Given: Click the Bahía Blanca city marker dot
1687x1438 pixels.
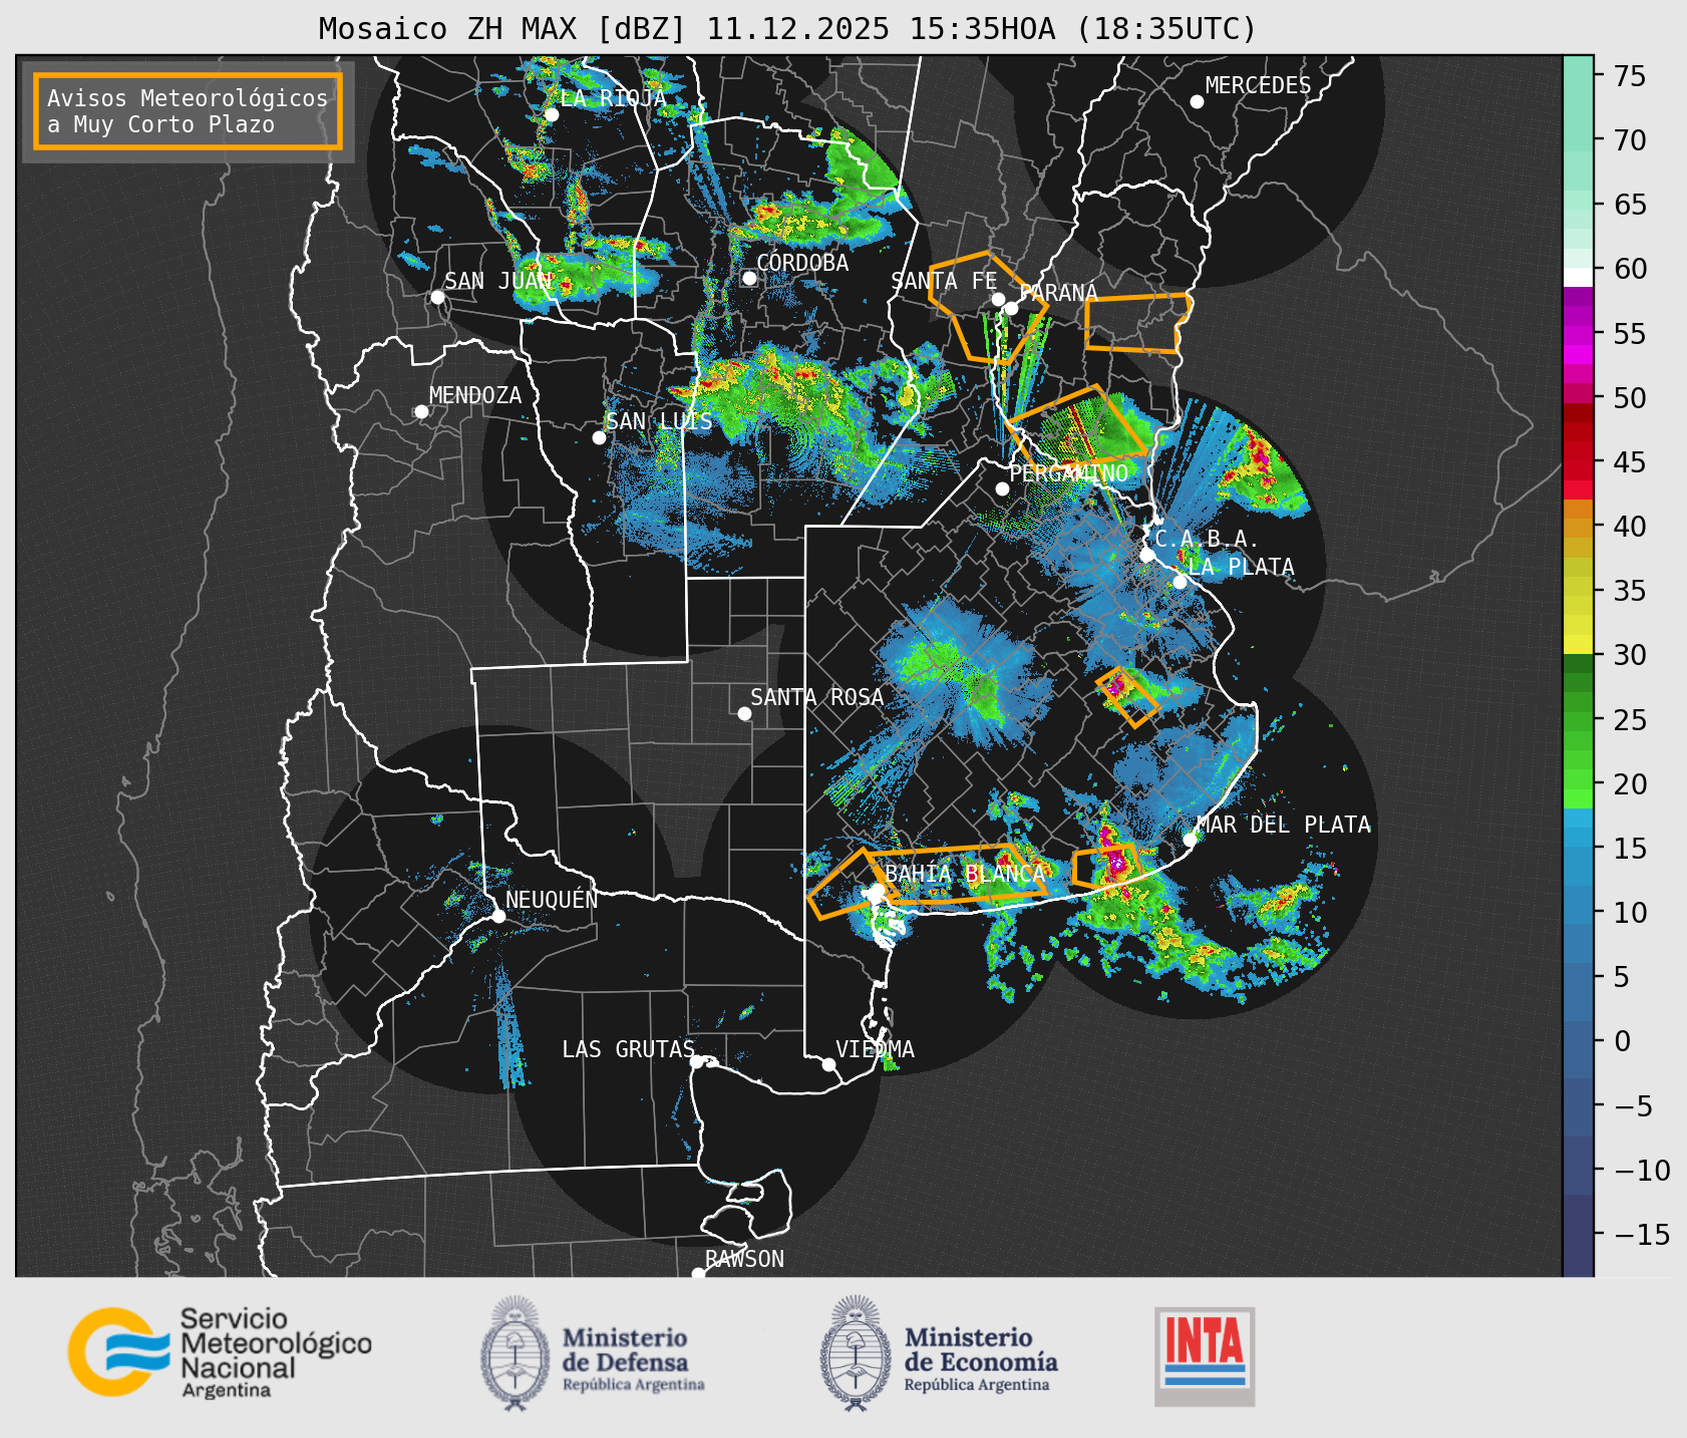Looking at the screenshot, I should click(877, 890).
